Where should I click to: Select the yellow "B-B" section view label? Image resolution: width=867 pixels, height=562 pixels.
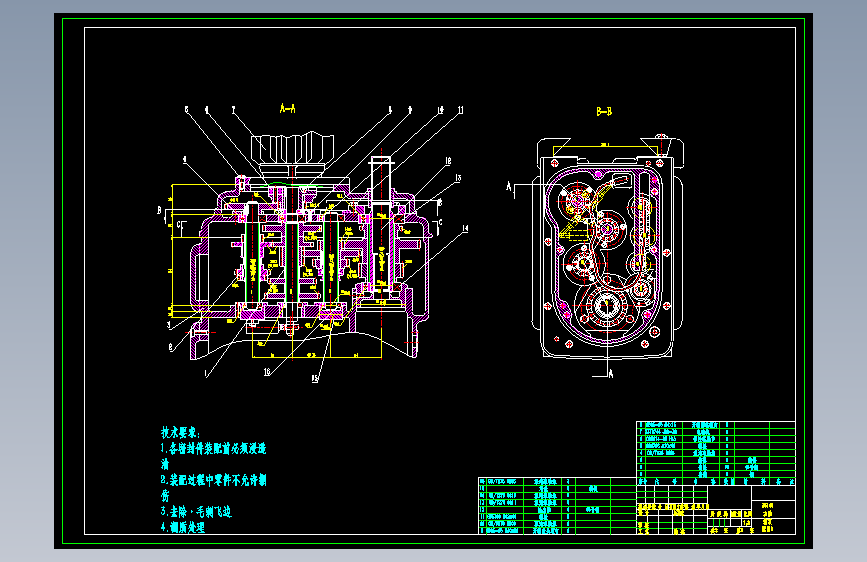[604, 112]
